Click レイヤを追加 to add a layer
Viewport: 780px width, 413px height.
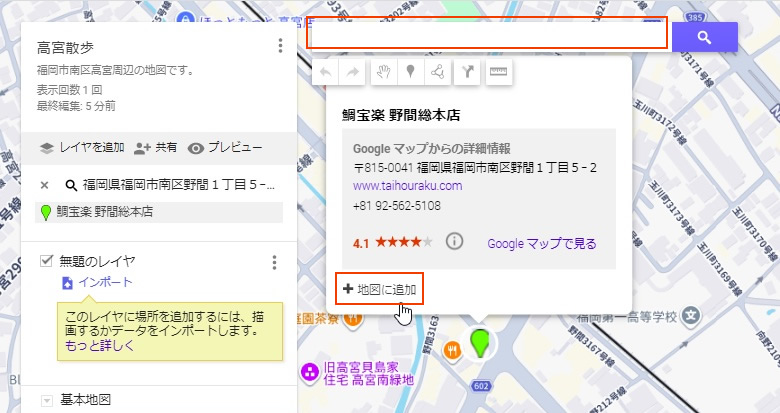click(x=82, y=148)
